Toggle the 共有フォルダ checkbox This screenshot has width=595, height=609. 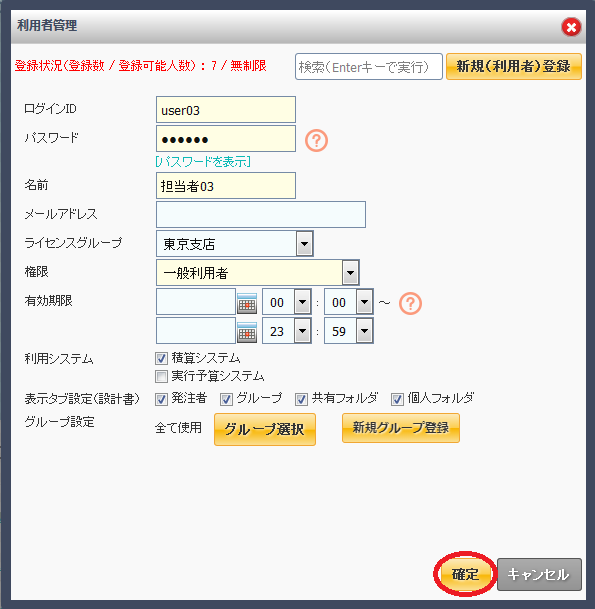(301, 399)
